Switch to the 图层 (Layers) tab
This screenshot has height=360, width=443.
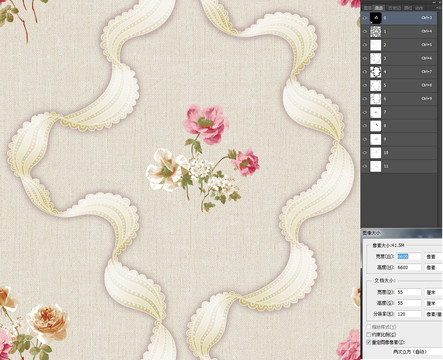pyautogui.click(x=367, y=8)
